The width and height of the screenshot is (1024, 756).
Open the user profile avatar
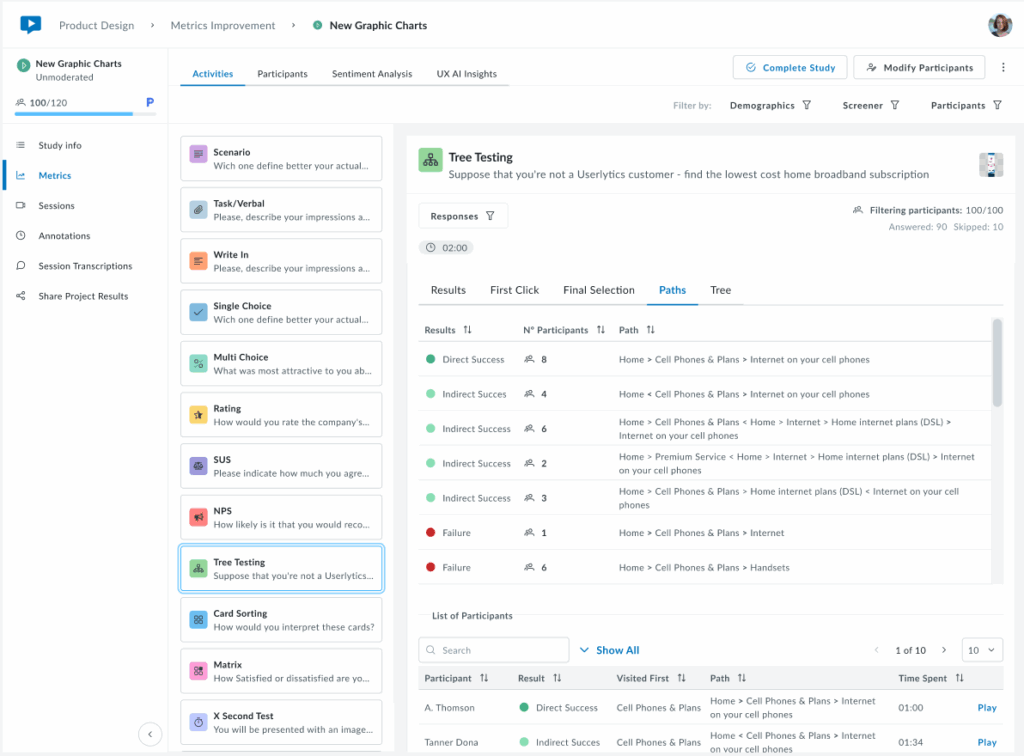pyautogui.click(x=1000, y=25)
